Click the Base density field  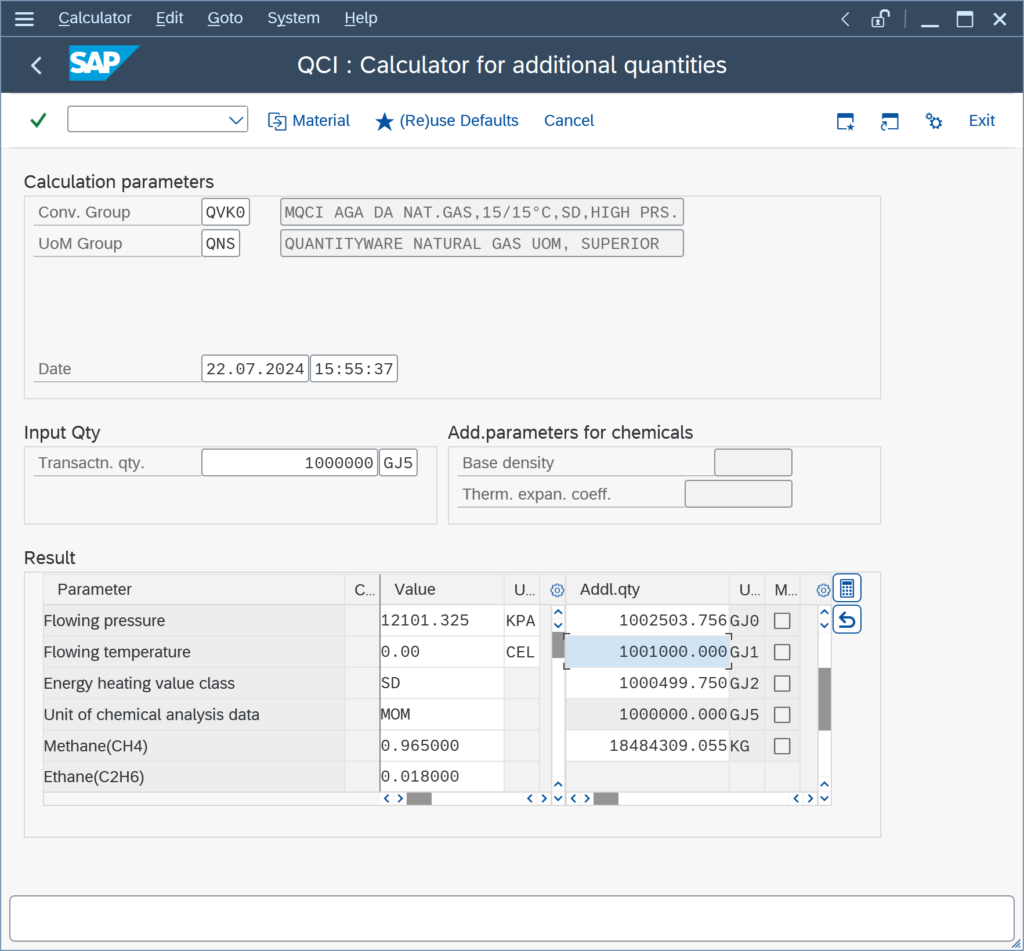point(753,463)
